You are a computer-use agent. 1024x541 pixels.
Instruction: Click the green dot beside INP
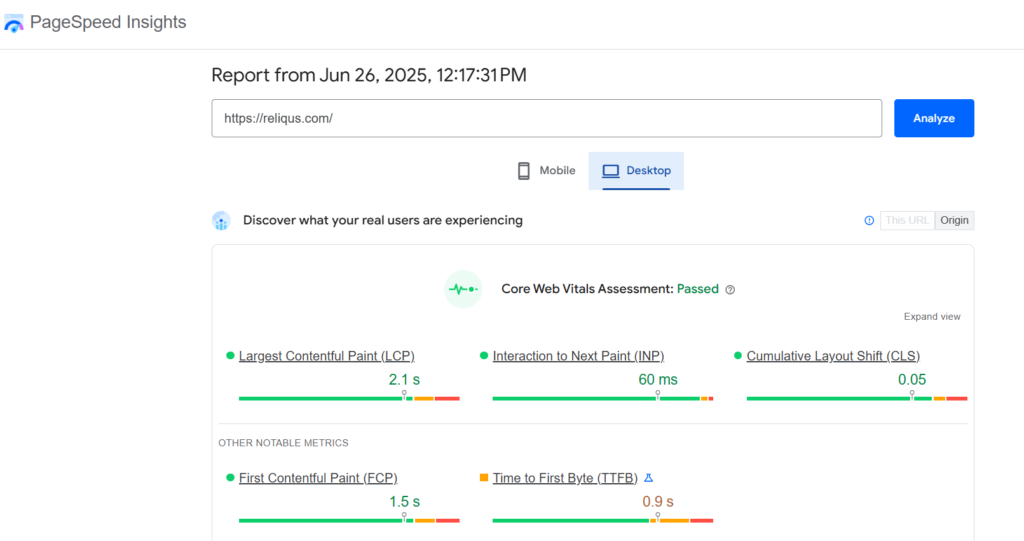click(x=484, y=356)
